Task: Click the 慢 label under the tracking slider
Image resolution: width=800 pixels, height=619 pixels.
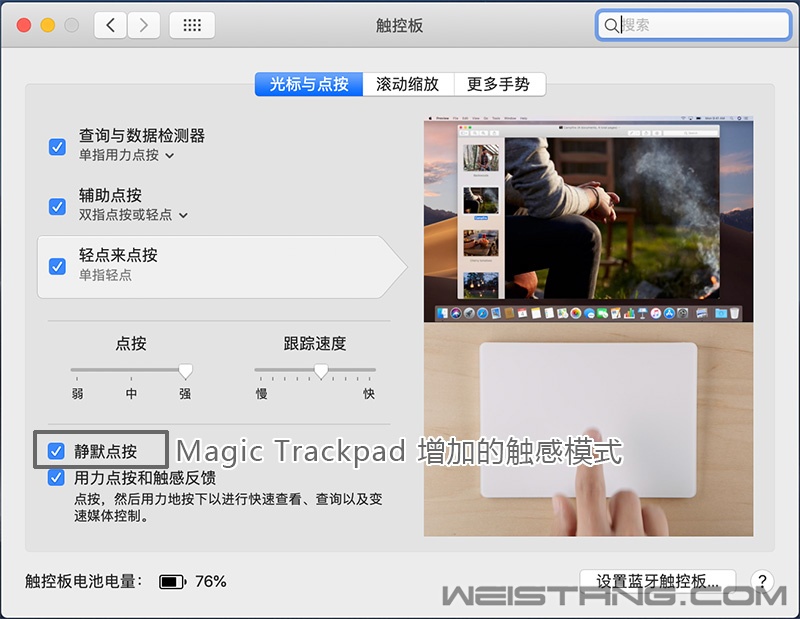Action: 261,393
